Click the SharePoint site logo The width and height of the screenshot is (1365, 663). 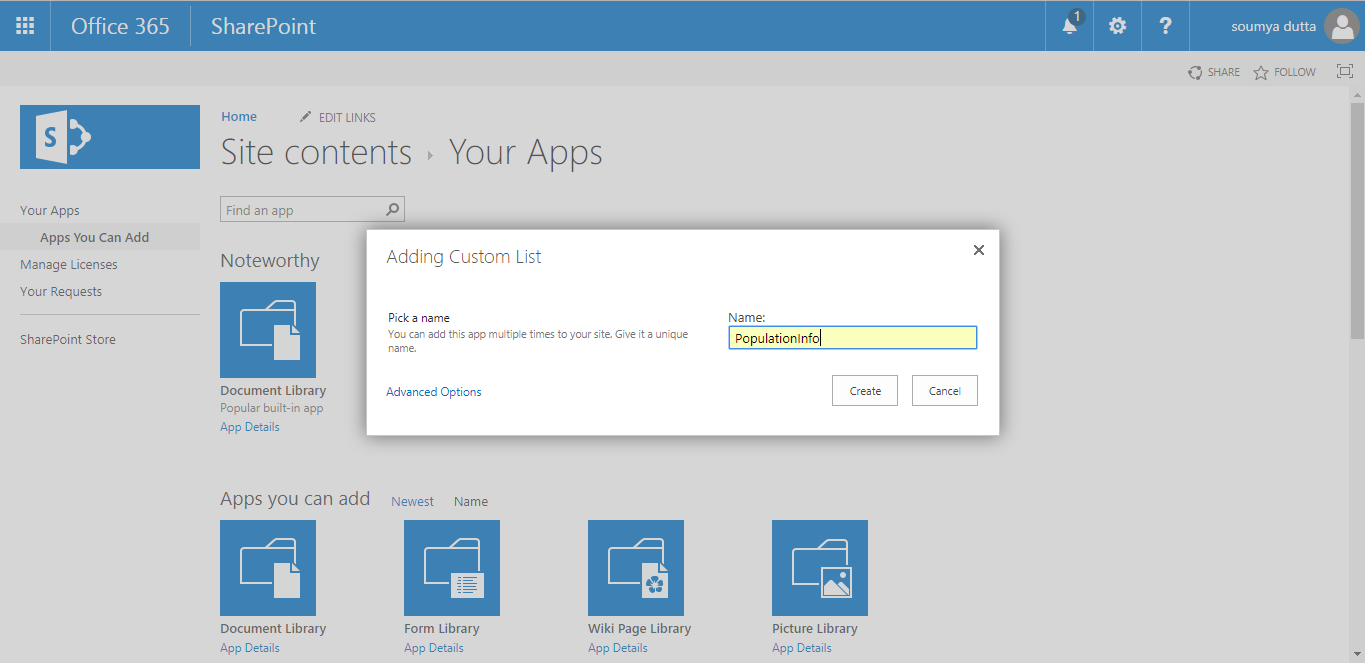pos(109,136)
